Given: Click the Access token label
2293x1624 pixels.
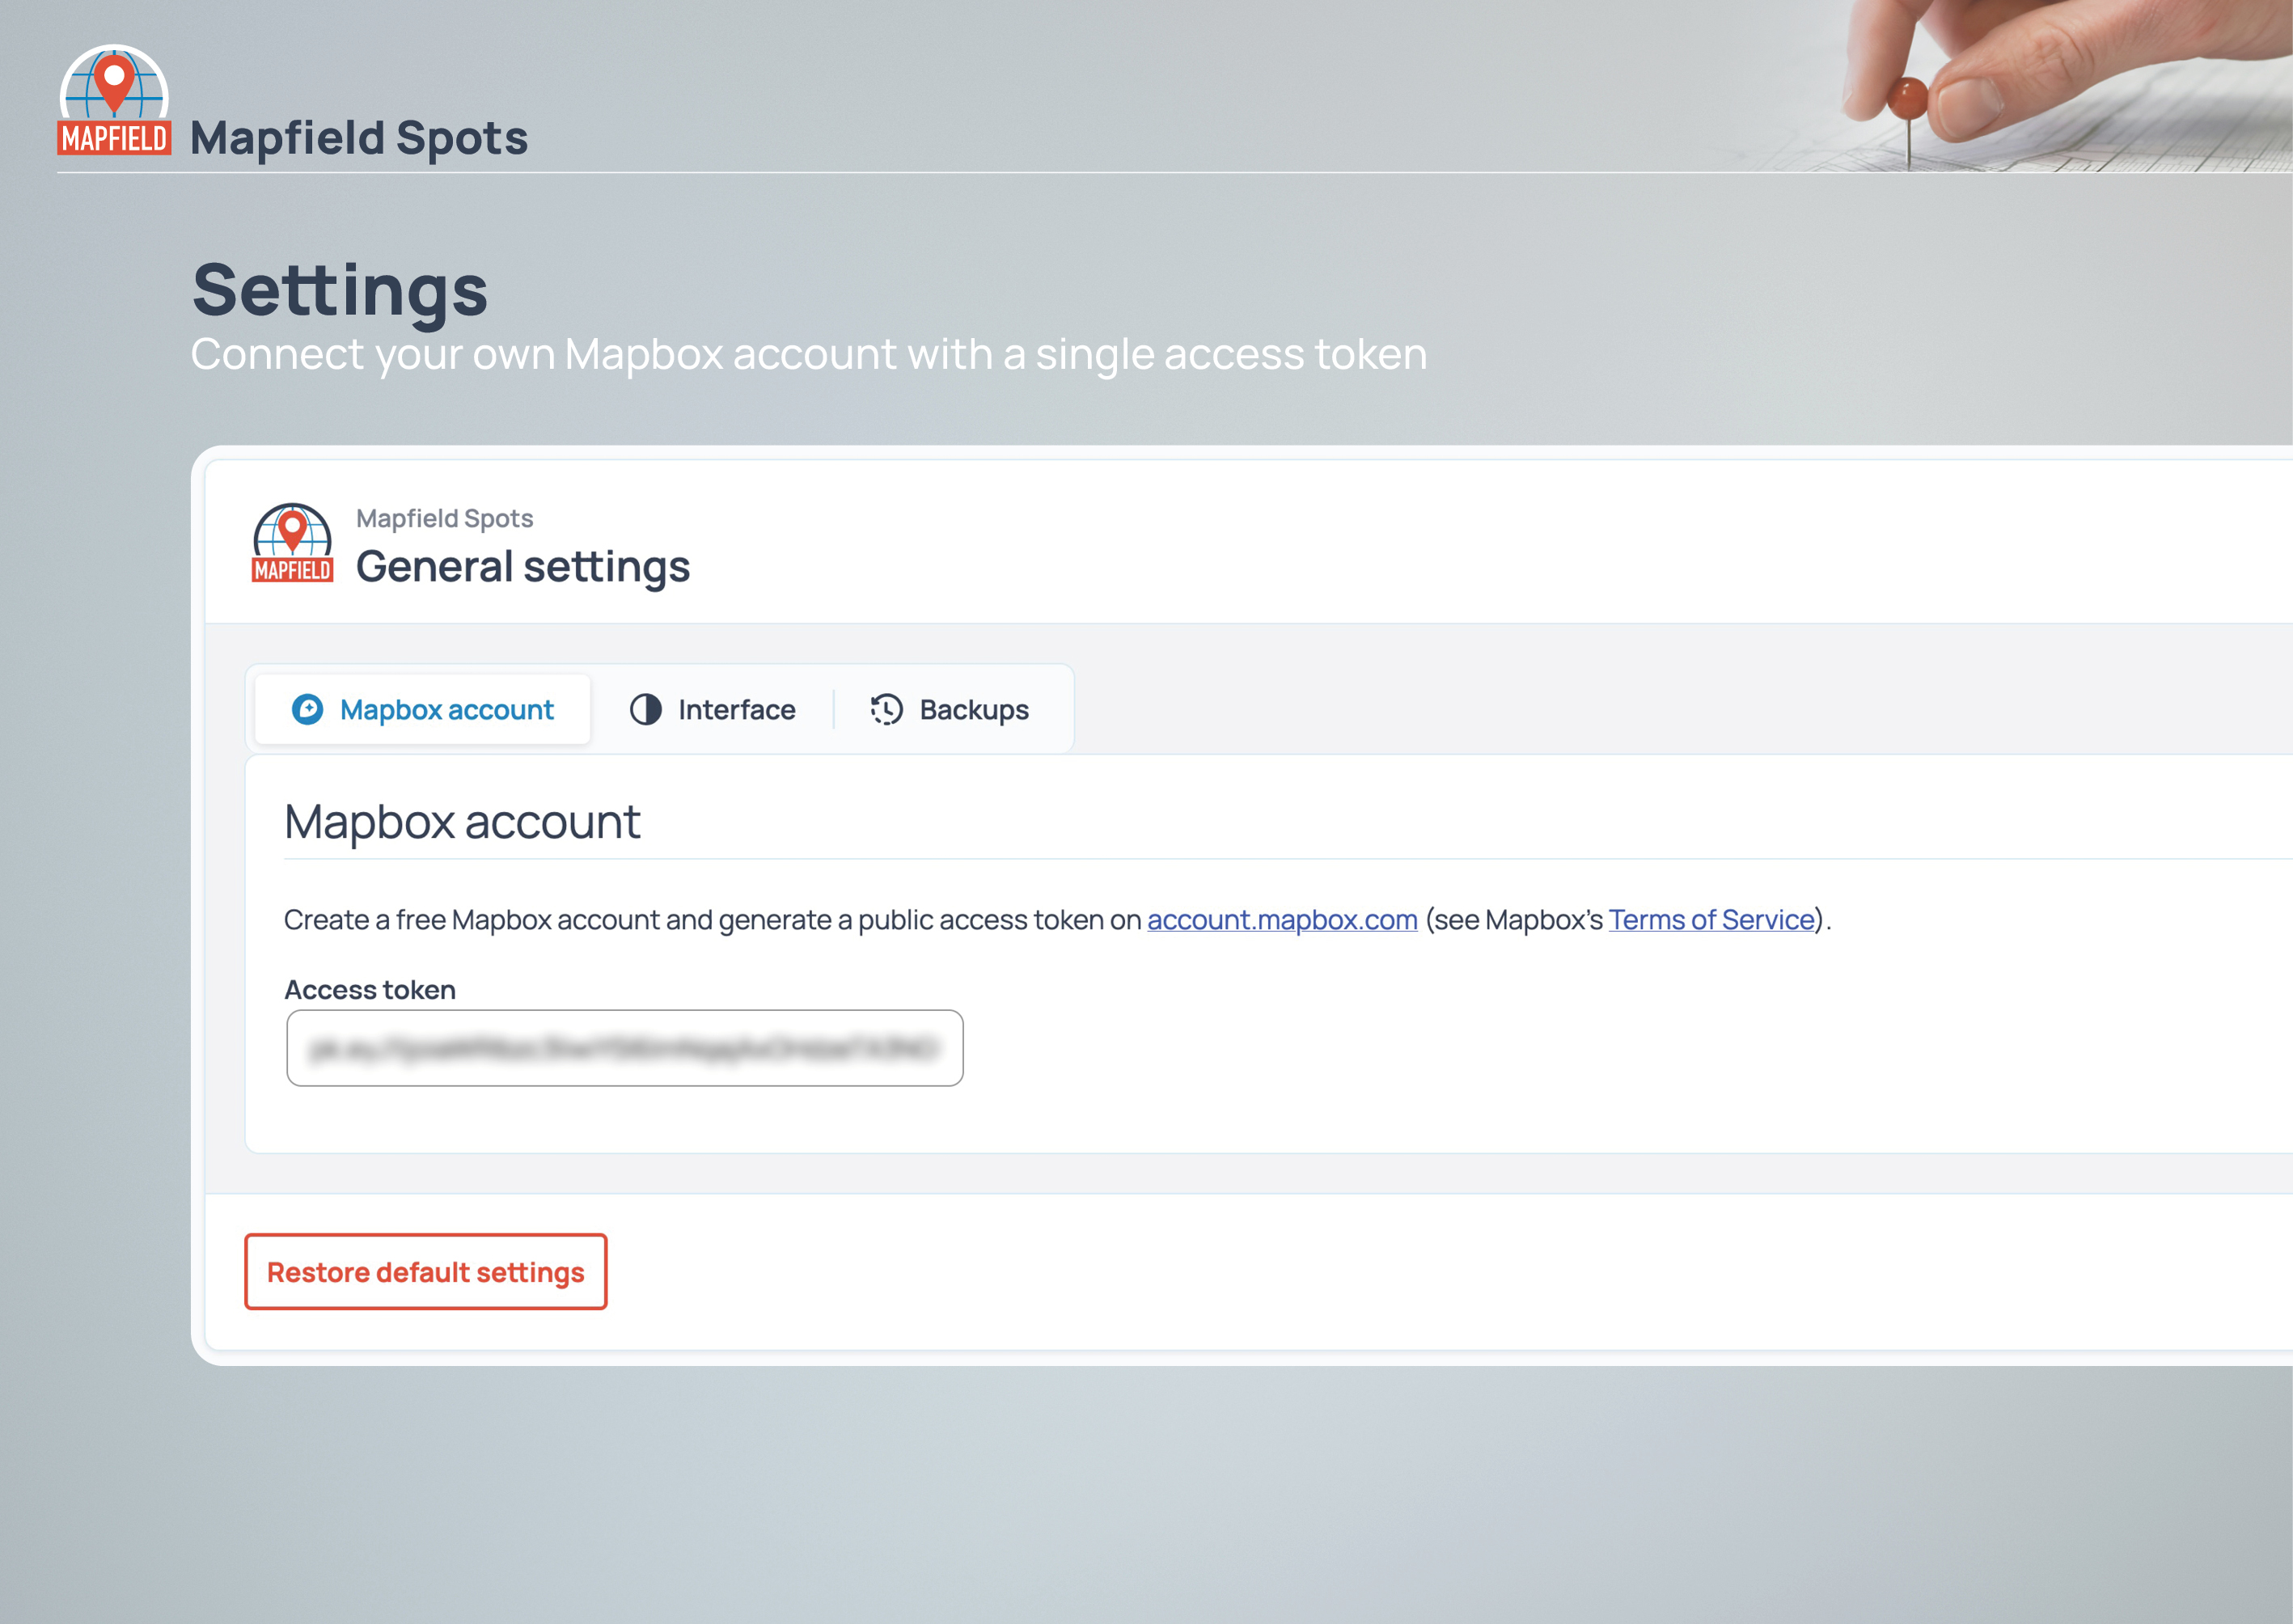Looking at the screenshot, I should [370, 990].
